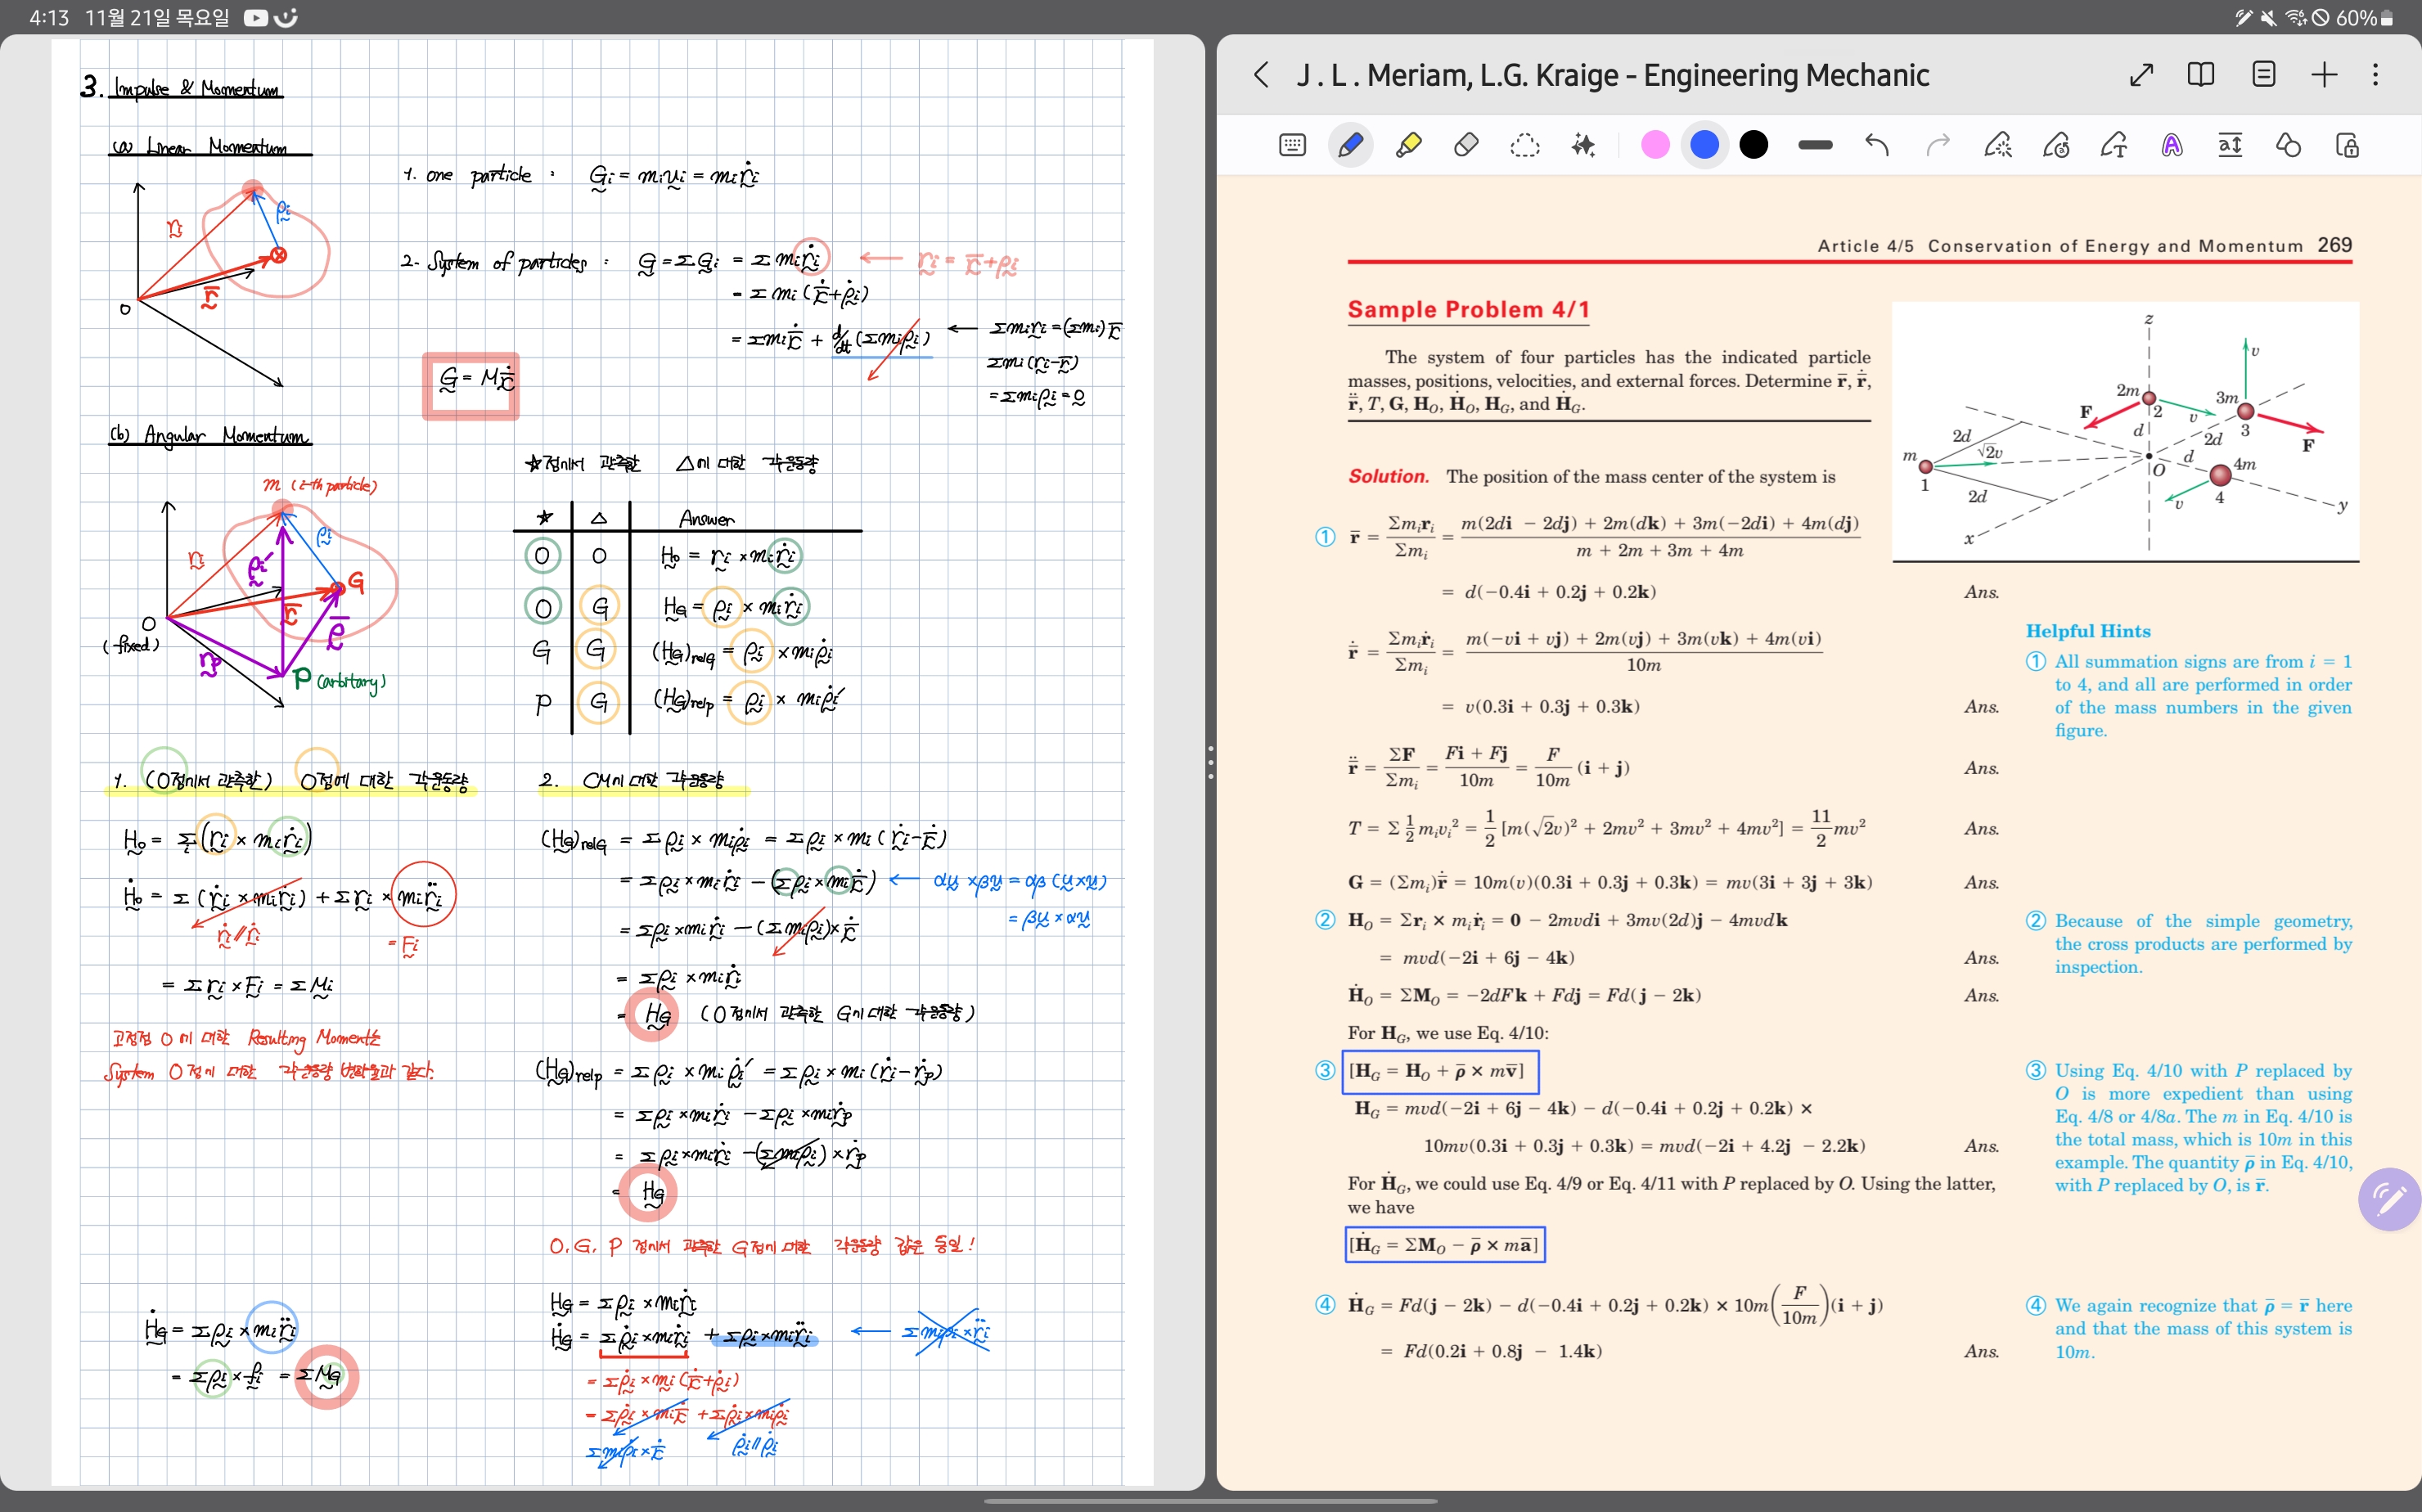Open the page list panel icon
Image resolution: width=2422 pixels, height=1512 pixels.
(x=2263, y=75)
